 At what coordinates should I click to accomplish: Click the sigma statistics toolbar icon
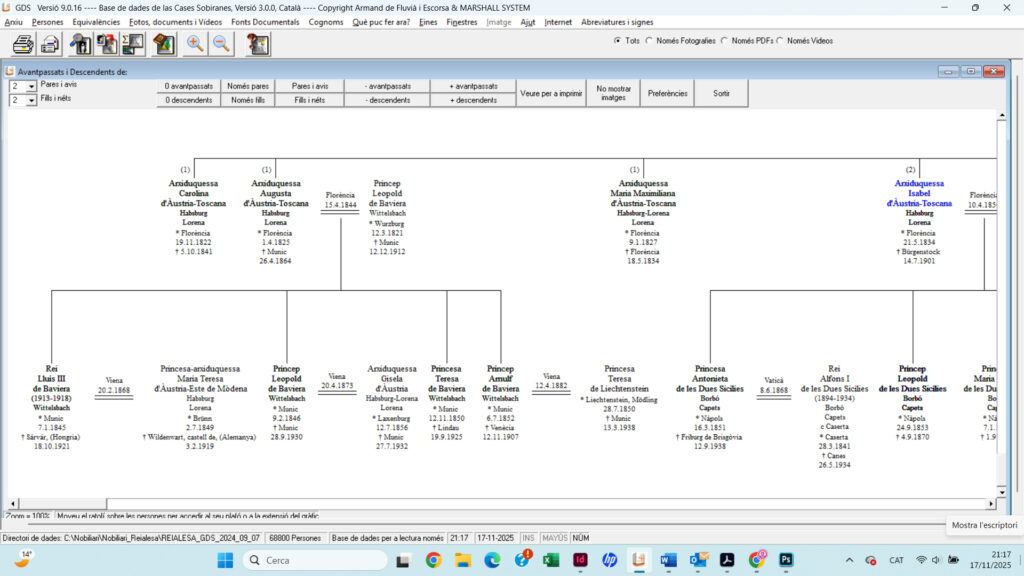click(x=133, y=43)
